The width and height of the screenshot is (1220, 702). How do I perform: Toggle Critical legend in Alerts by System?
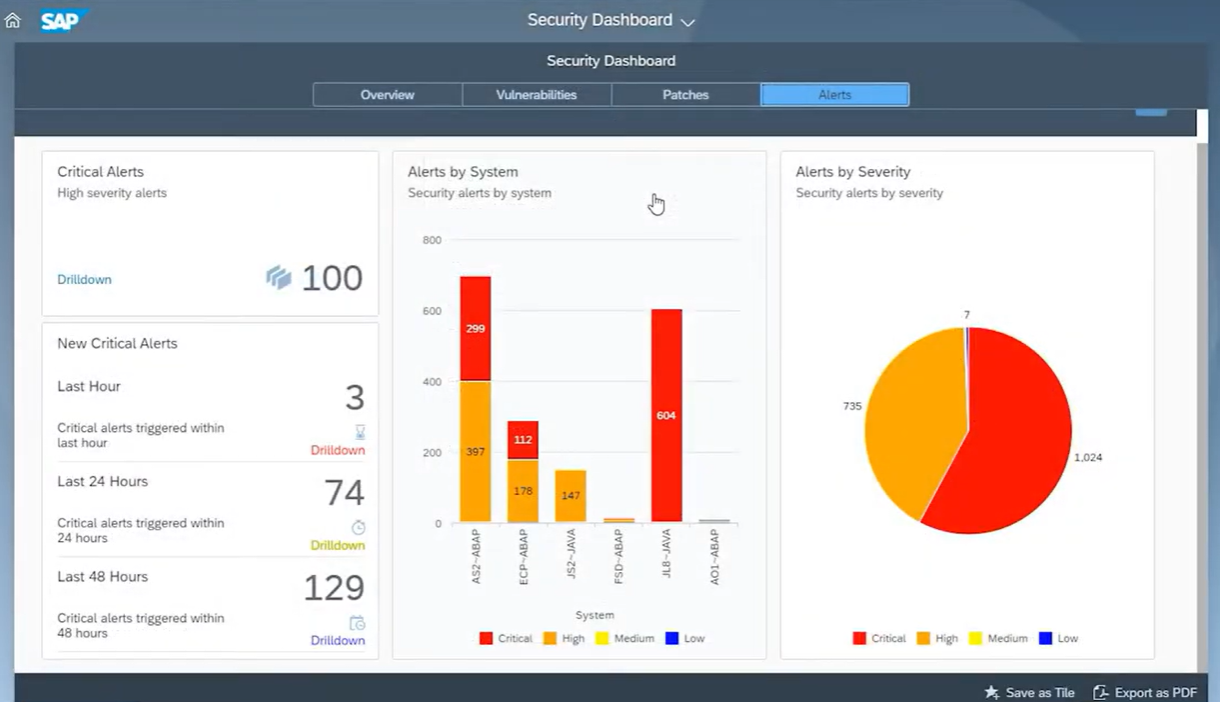point(506,638)
